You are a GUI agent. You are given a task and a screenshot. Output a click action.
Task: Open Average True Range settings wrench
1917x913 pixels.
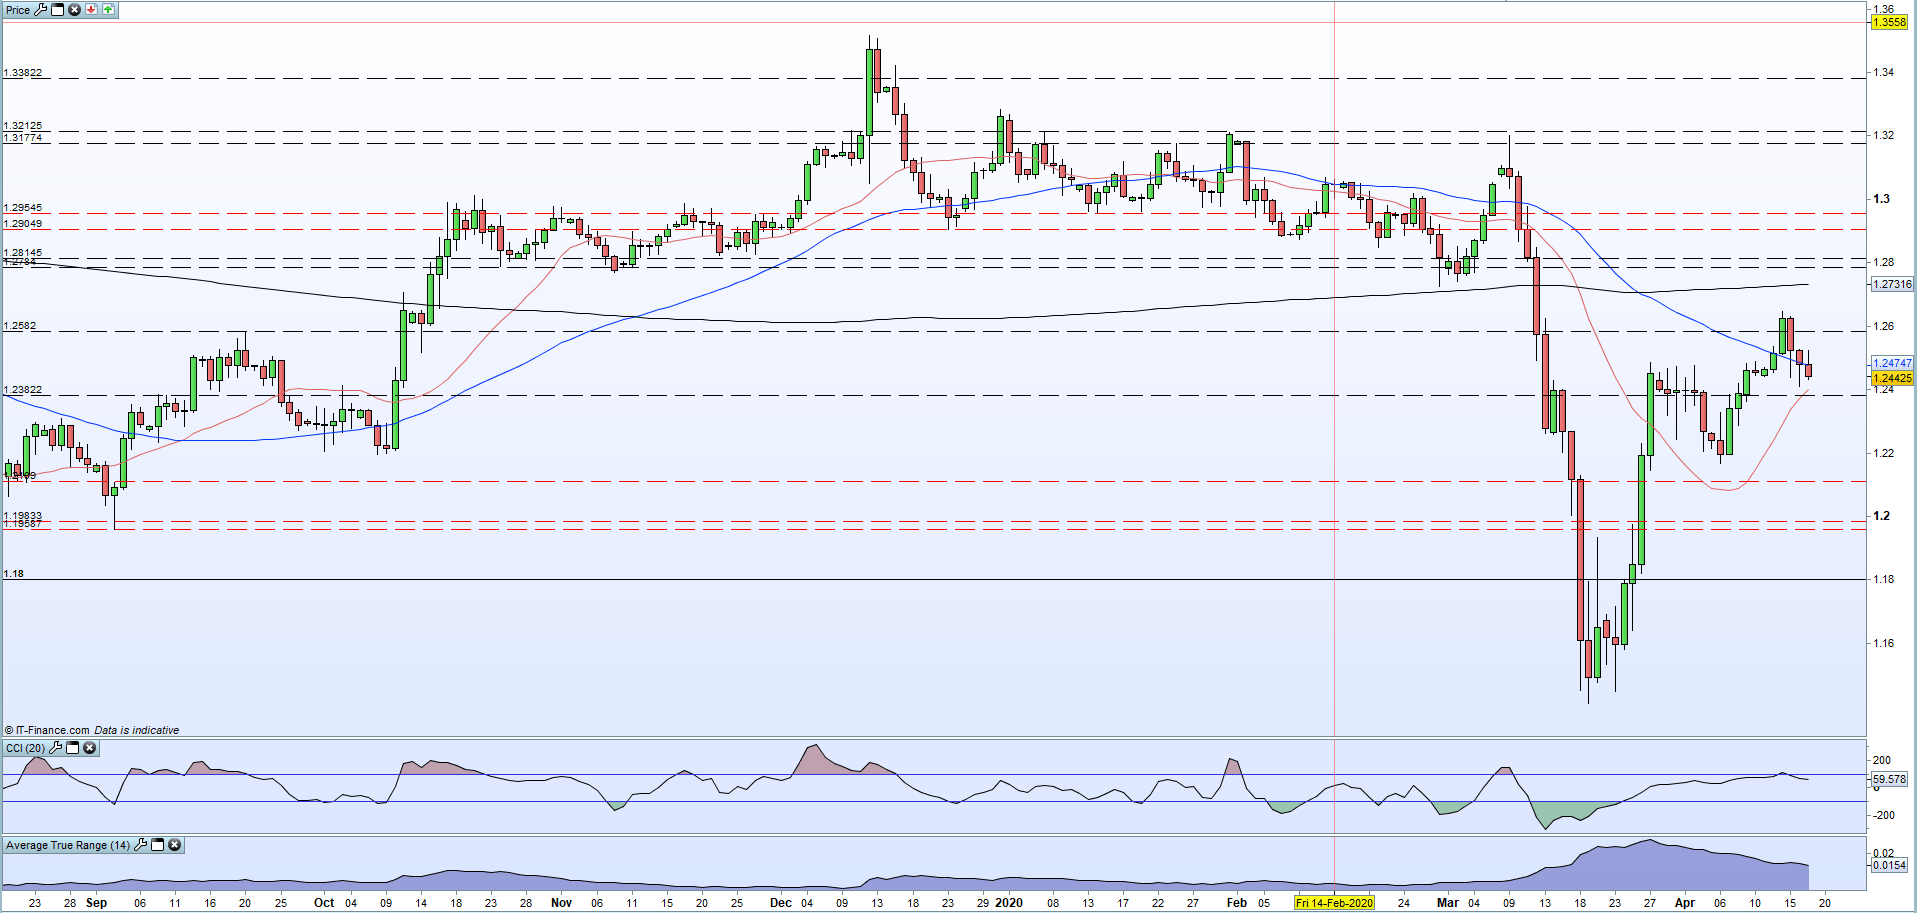point(141,845)
